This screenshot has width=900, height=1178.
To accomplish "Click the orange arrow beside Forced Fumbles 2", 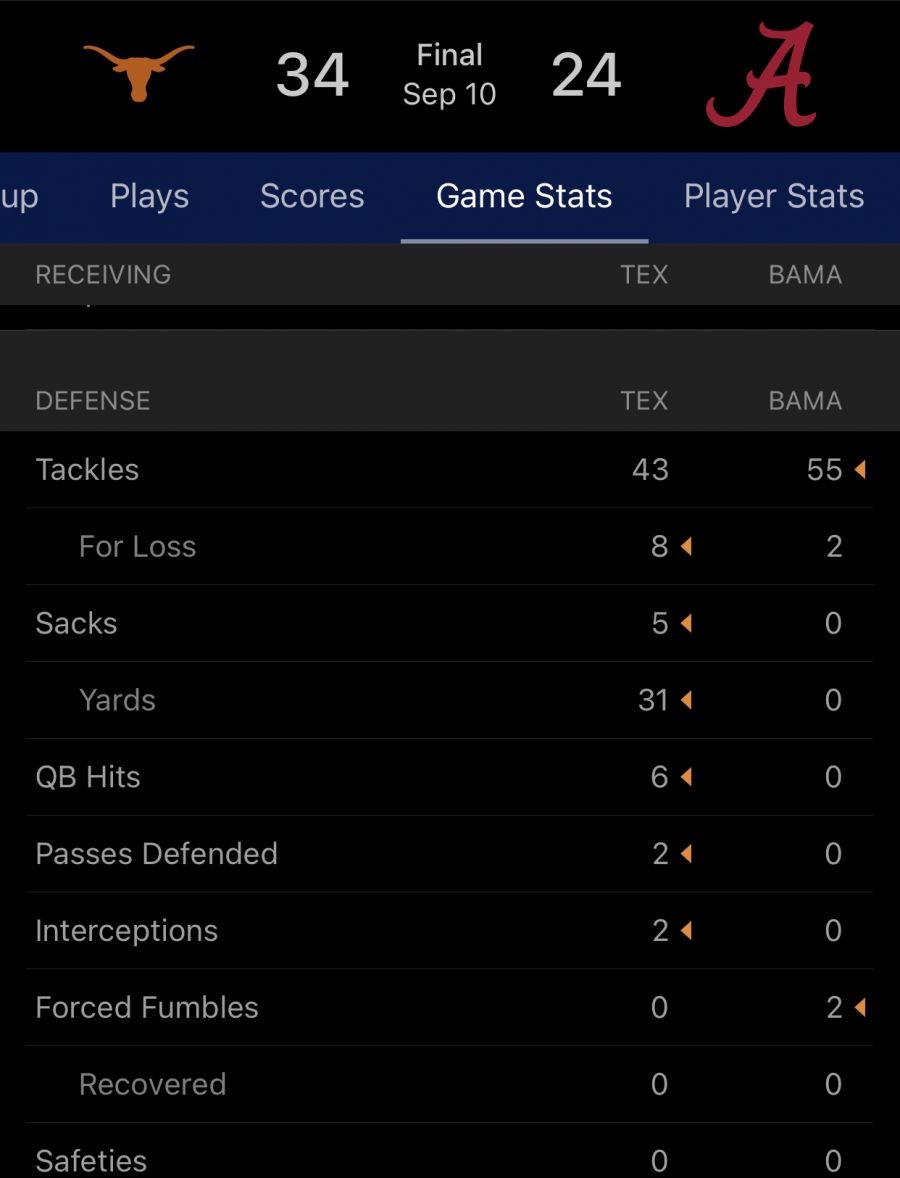I will (x=860, y=1008).
